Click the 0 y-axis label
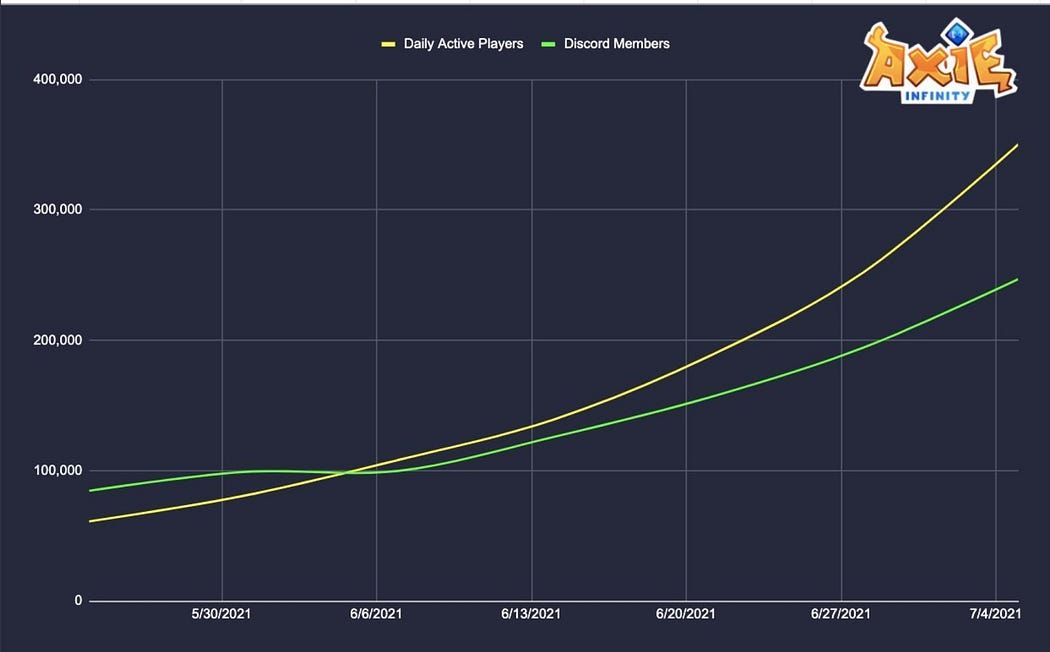This screenshot has width=1050, height=652. click(x=78, y=600)
